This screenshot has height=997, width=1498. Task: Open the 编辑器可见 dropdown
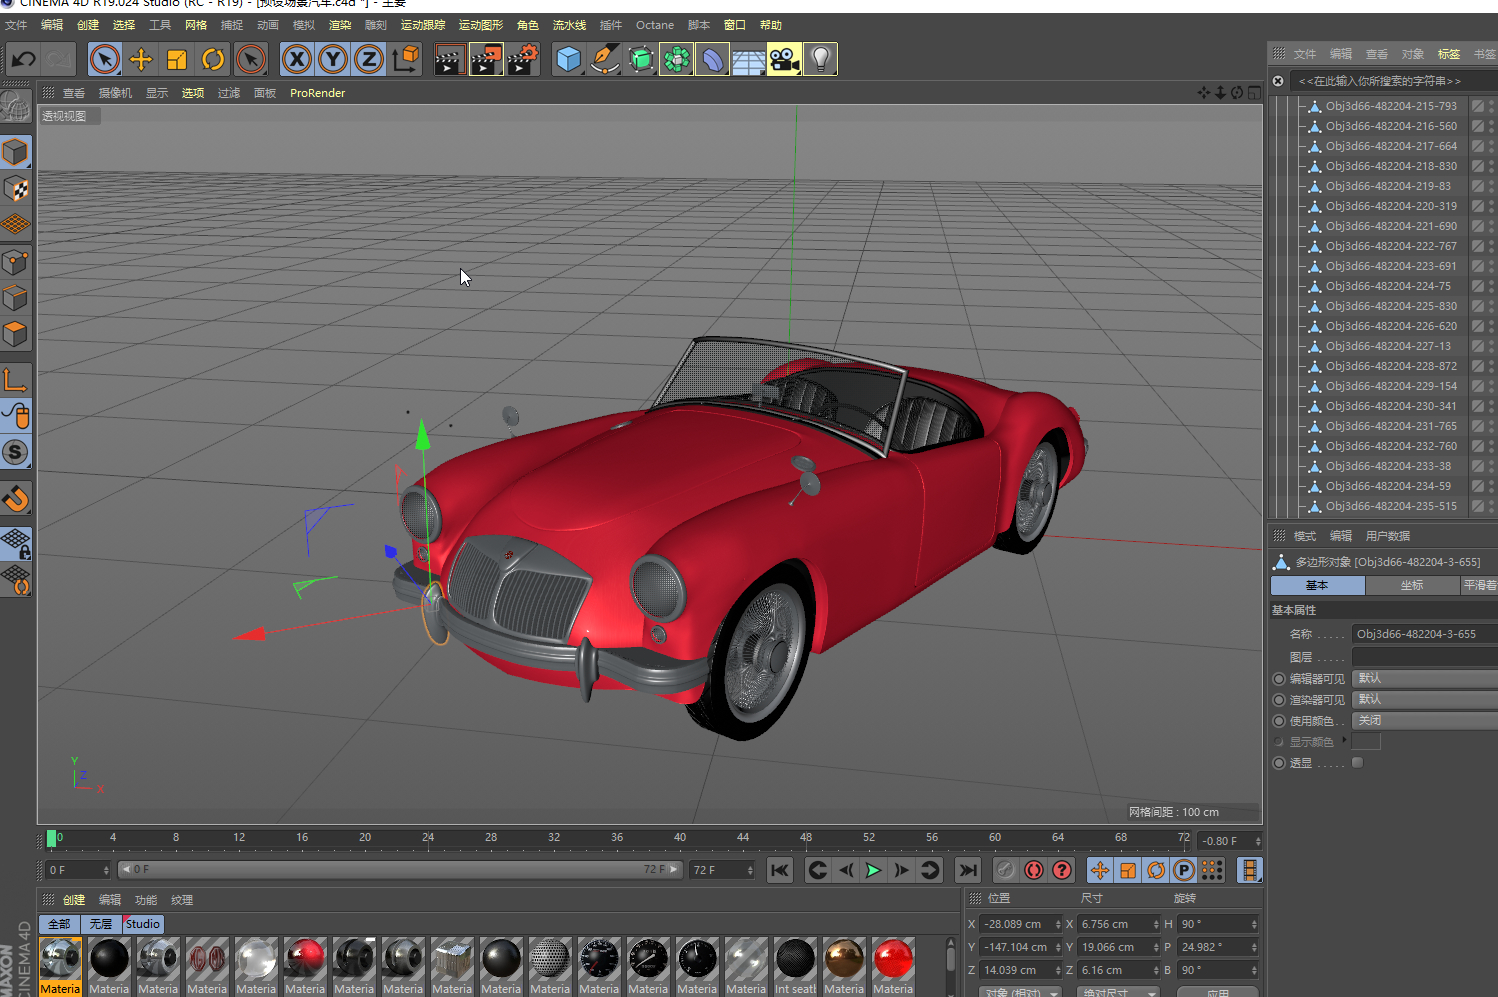pyautogui.click(x=1425, y=679)
